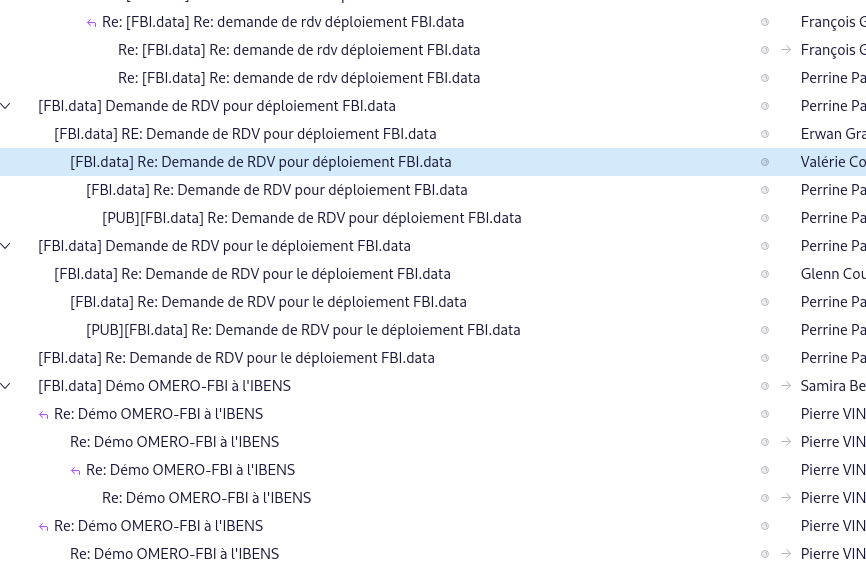Open "[PUB][FBI.data] Re: Demande de RDV pour le déploiement"
The height and width of the screenshot is (566, 866).
(303, 330)
